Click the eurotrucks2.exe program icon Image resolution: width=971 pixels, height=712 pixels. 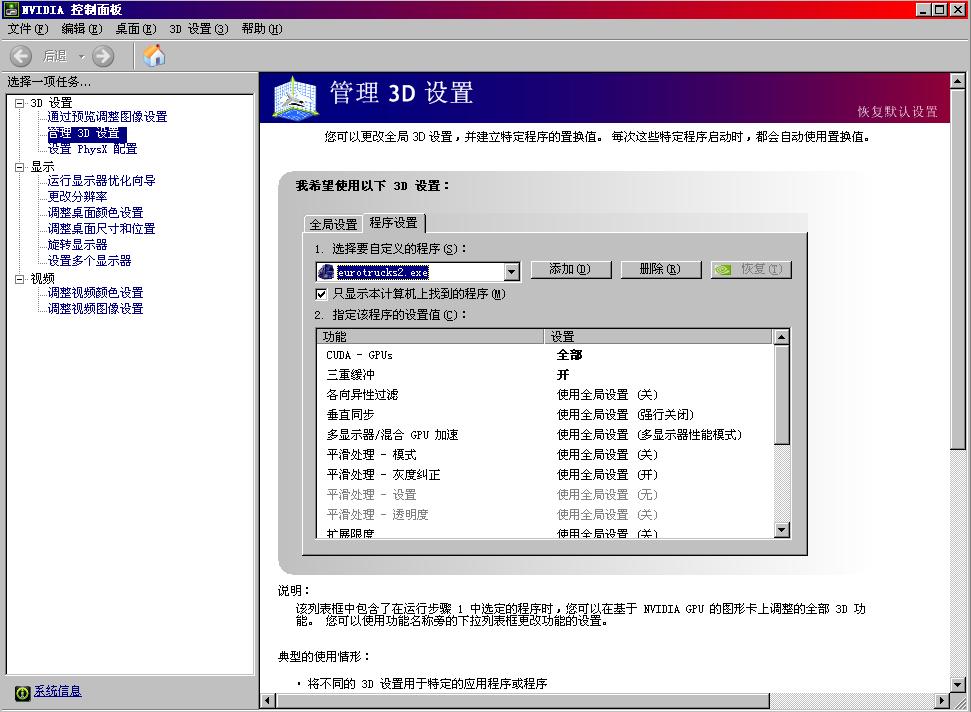[x=326, y=271]
